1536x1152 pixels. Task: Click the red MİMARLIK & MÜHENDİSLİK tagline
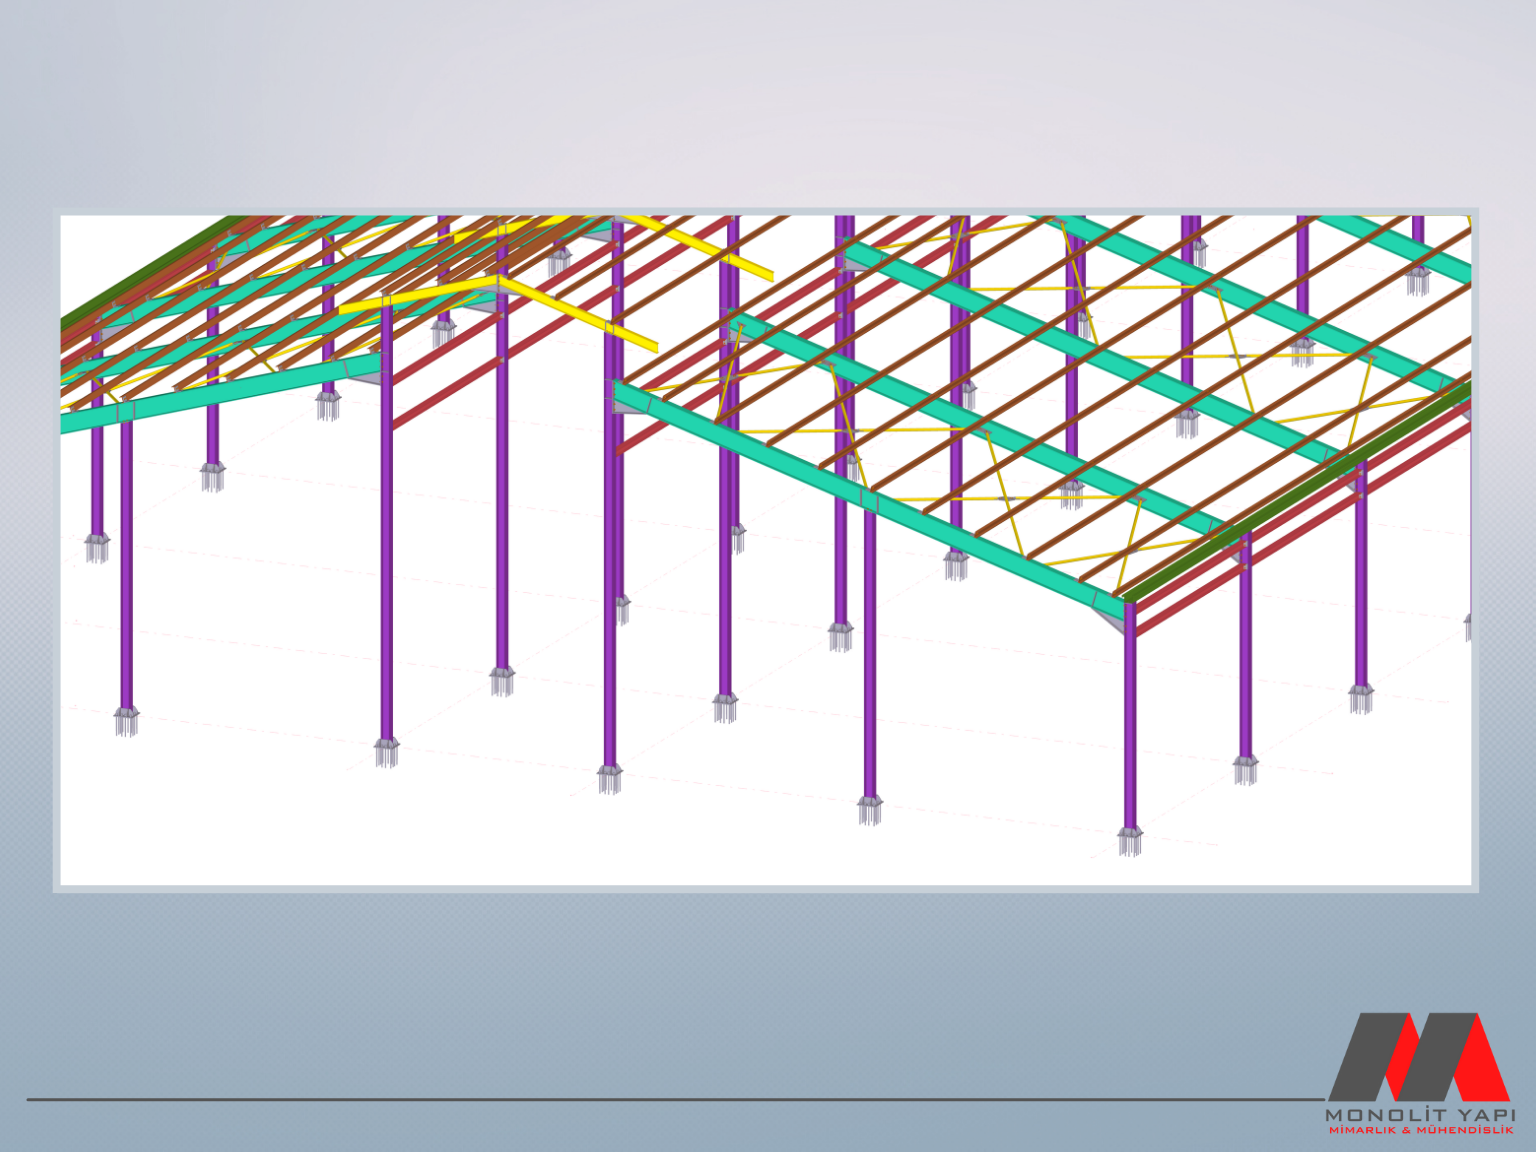click(x=1420, y=1130)
